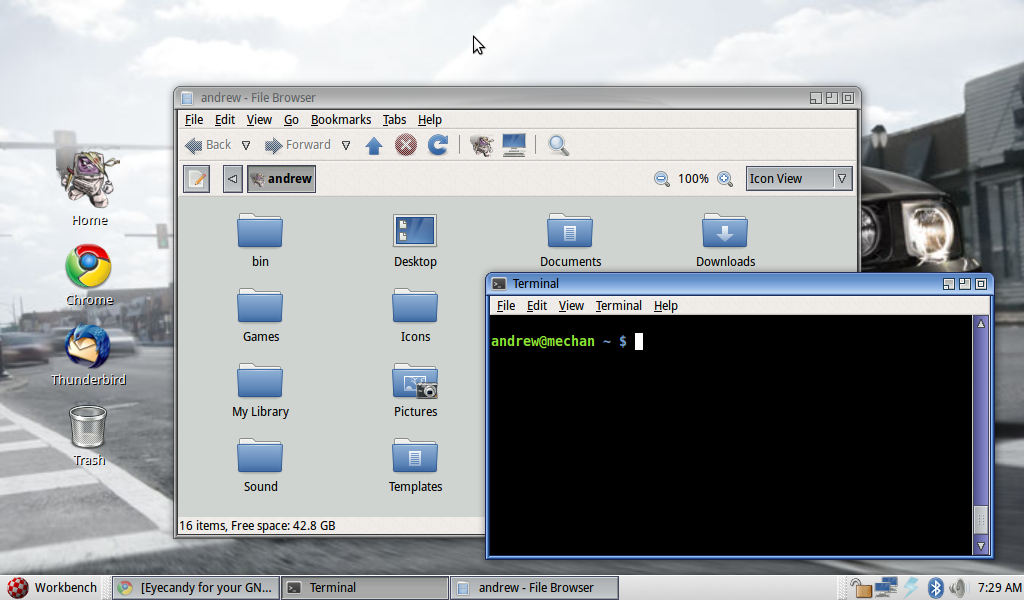1024x600 pixels.
Task: Open the Terminal menu in Terminal
Action: tap(618, 306)
